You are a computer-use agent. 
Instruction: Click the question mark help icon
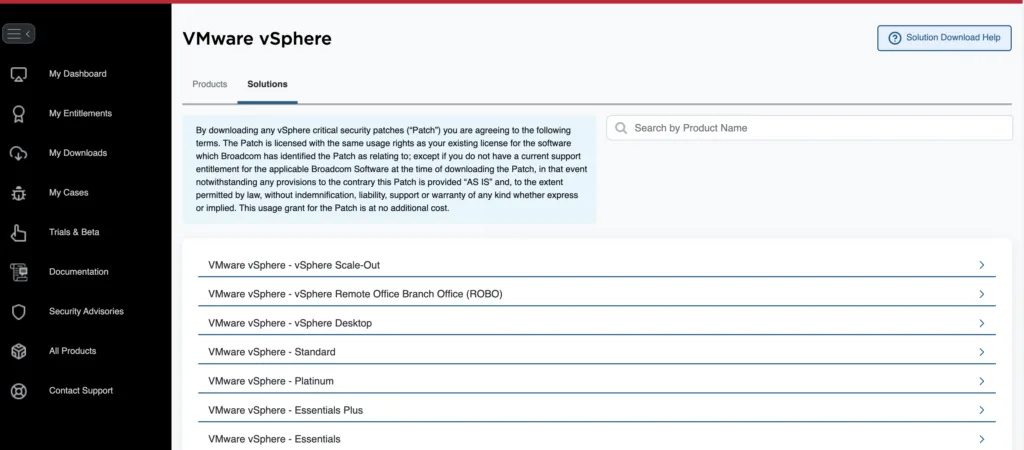click(895, 38)
